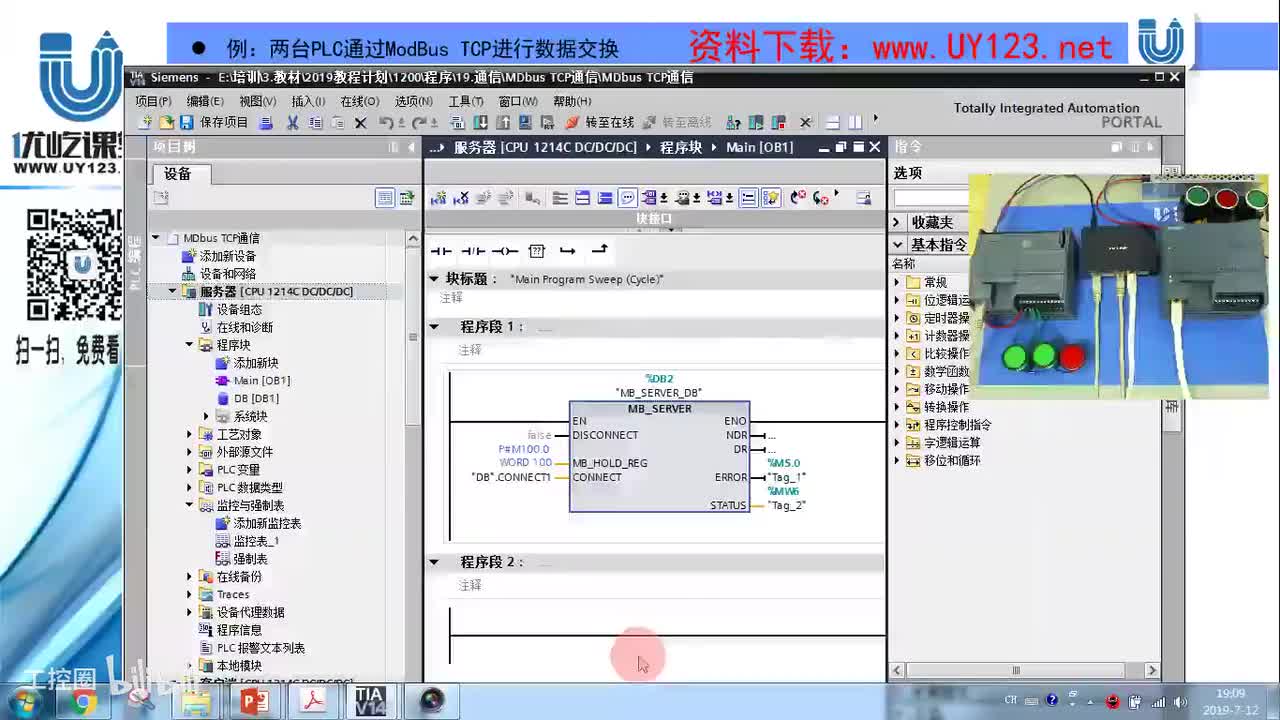Select DB [DB1] block in tree
This screenshot has width=1280, height=720.
[256, 399]
